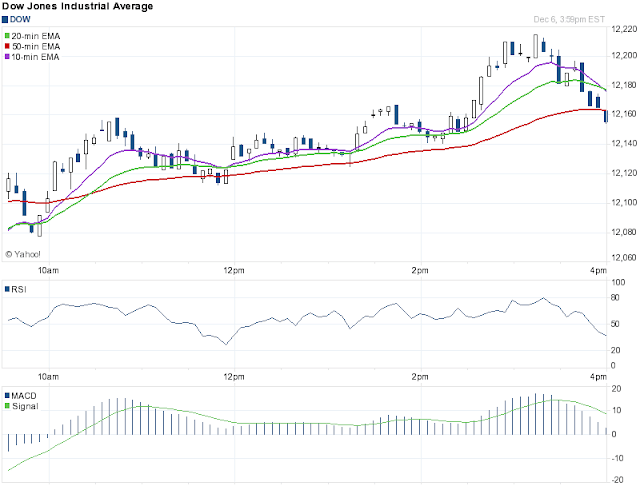640x486 pixels.
Task: Click the purple 10-min EMA color square
Action: click(7, 57)
